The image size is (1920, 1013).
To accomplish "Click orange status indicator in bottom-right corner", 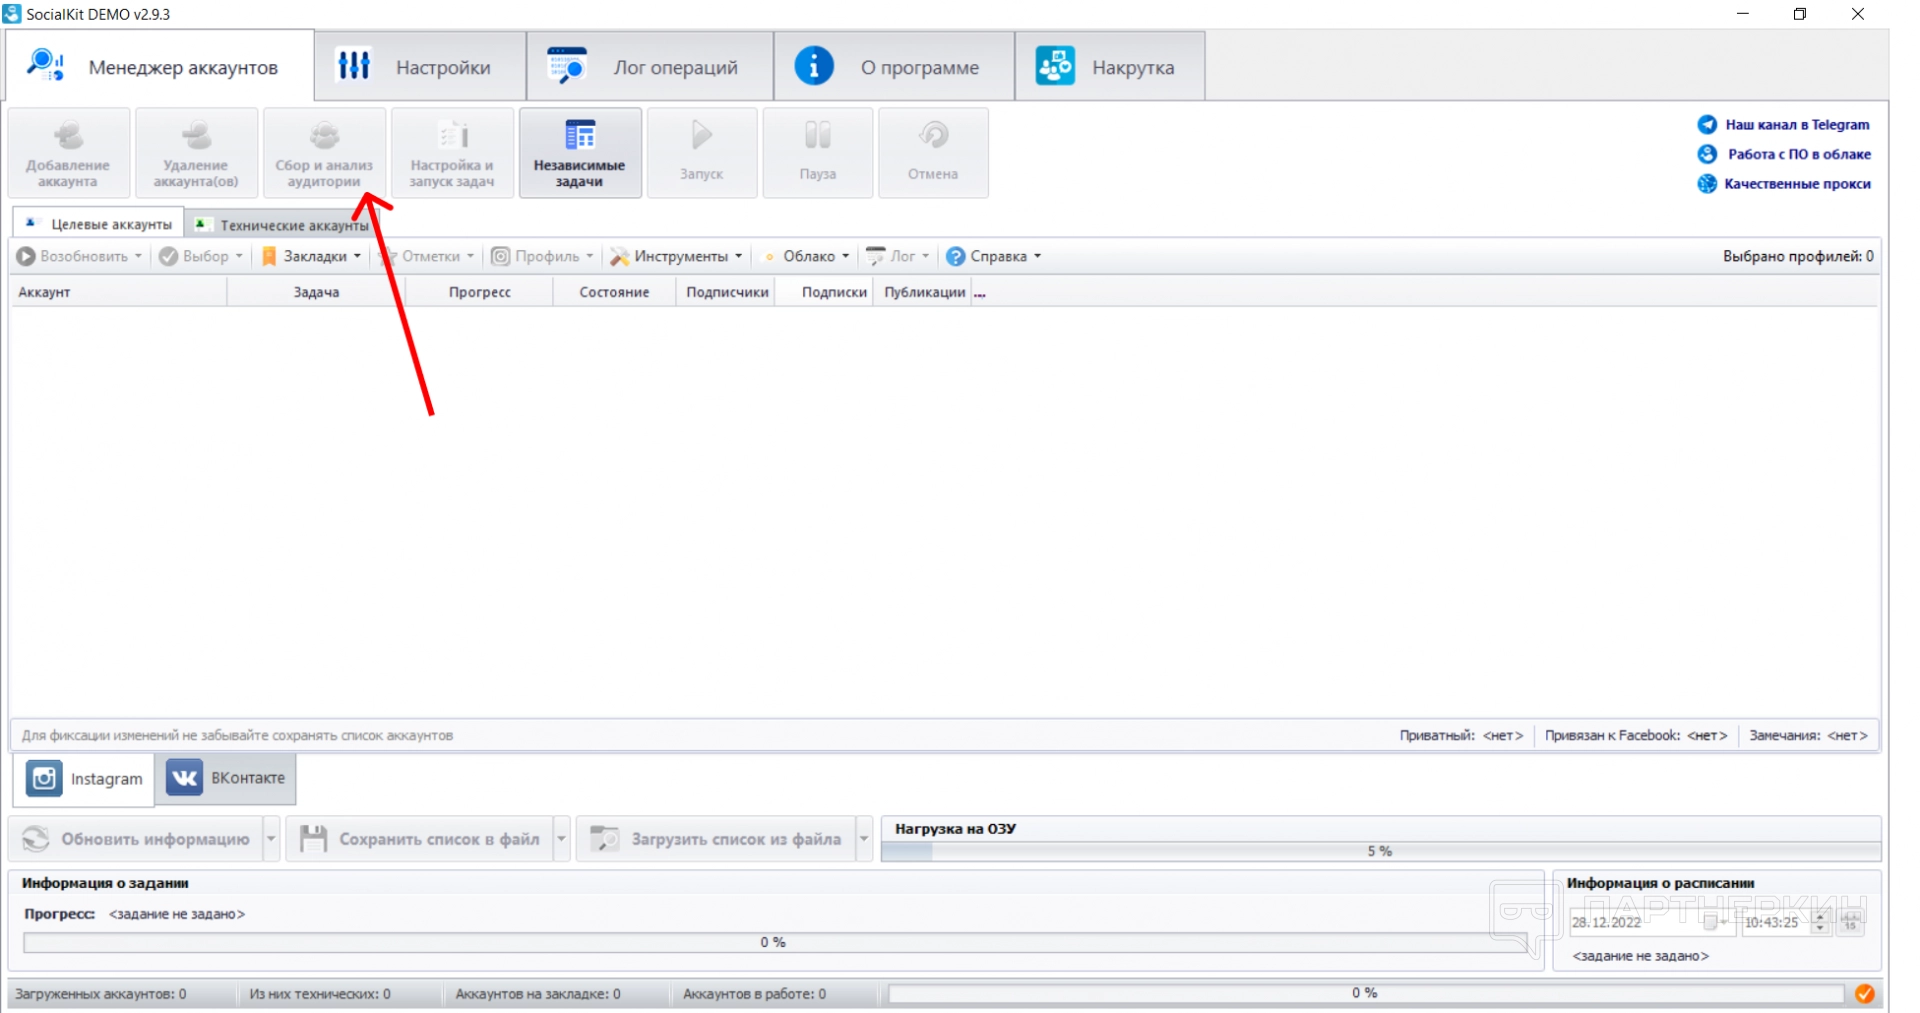I will tap(1864, 993).
